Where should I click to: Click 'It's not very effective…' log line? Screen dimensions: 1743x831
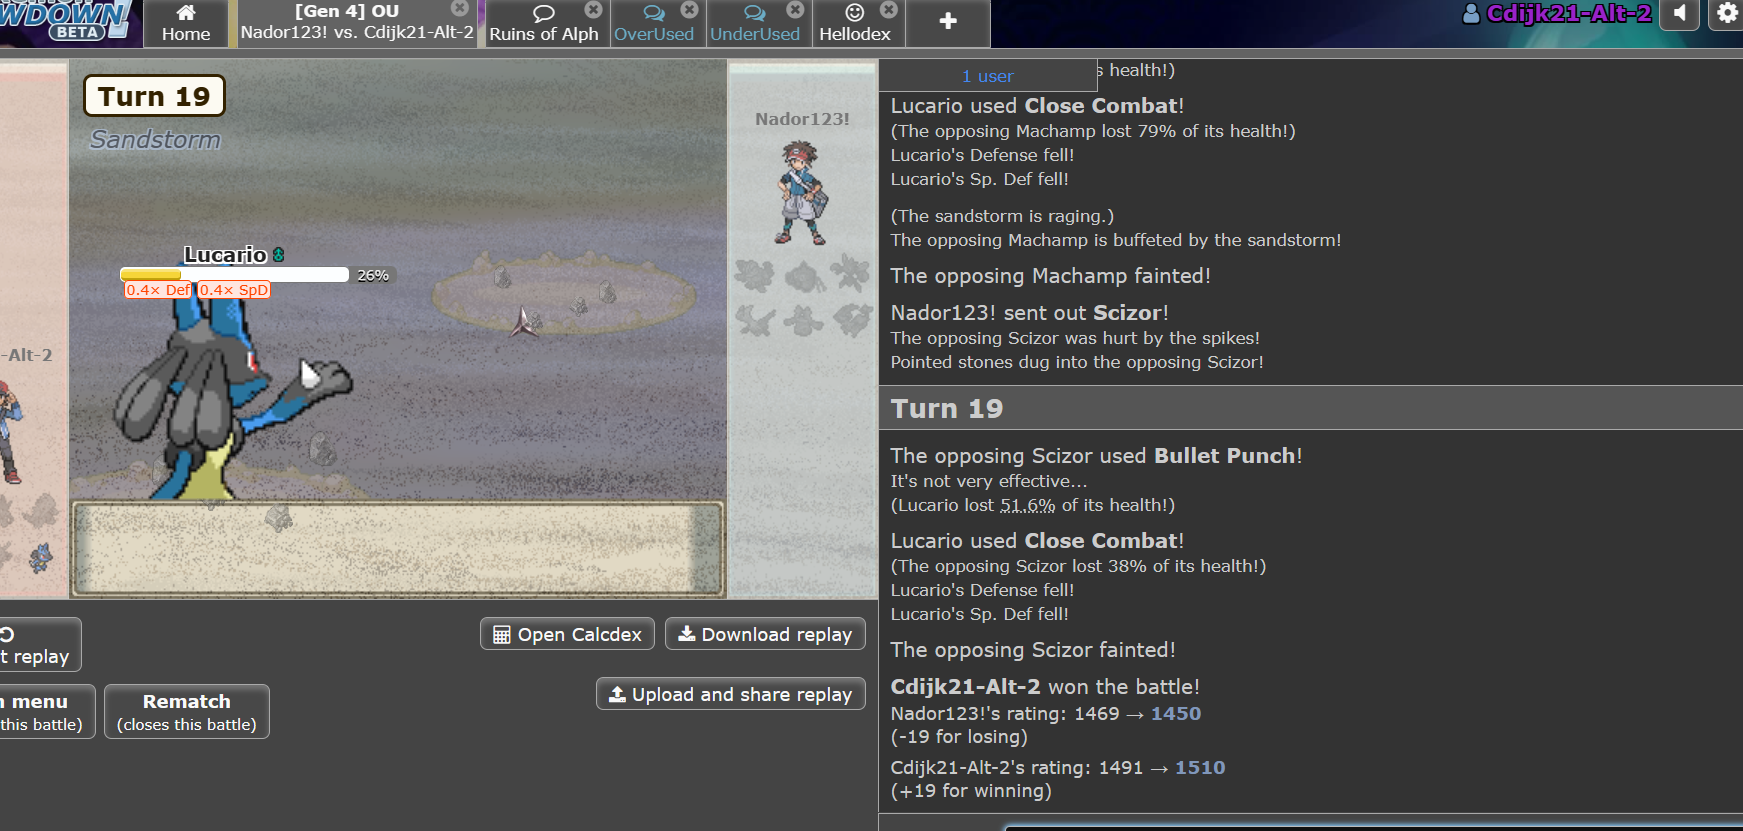989,481
